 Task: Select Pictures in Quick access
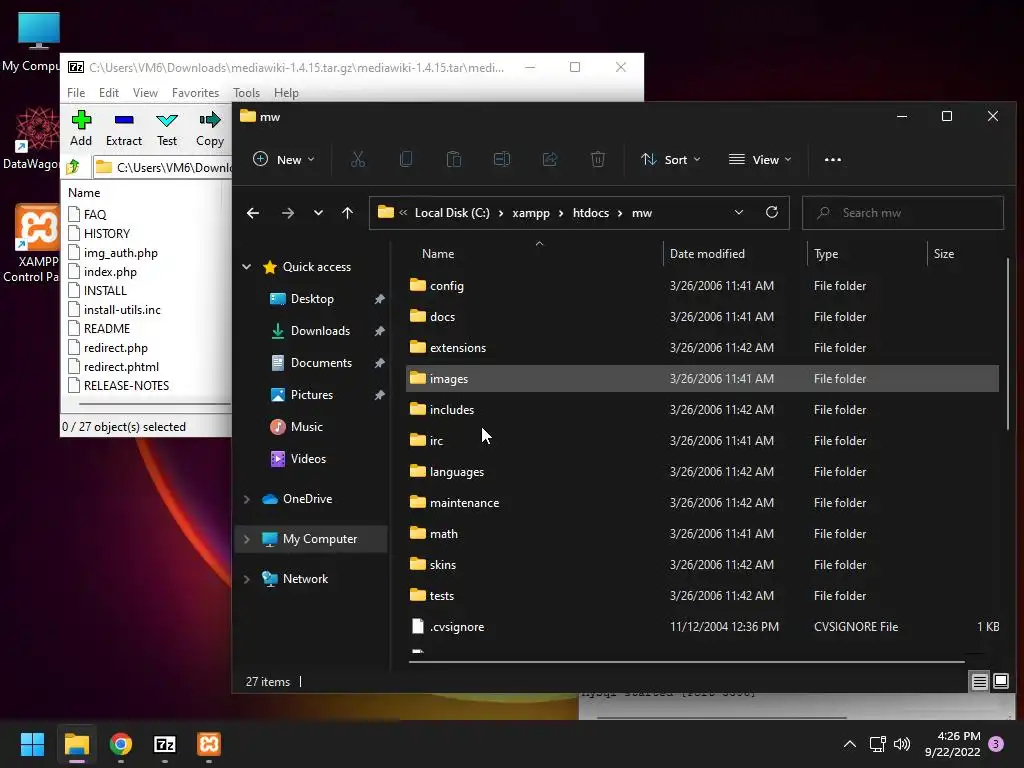pyautogui.click(x=312, y=394)
